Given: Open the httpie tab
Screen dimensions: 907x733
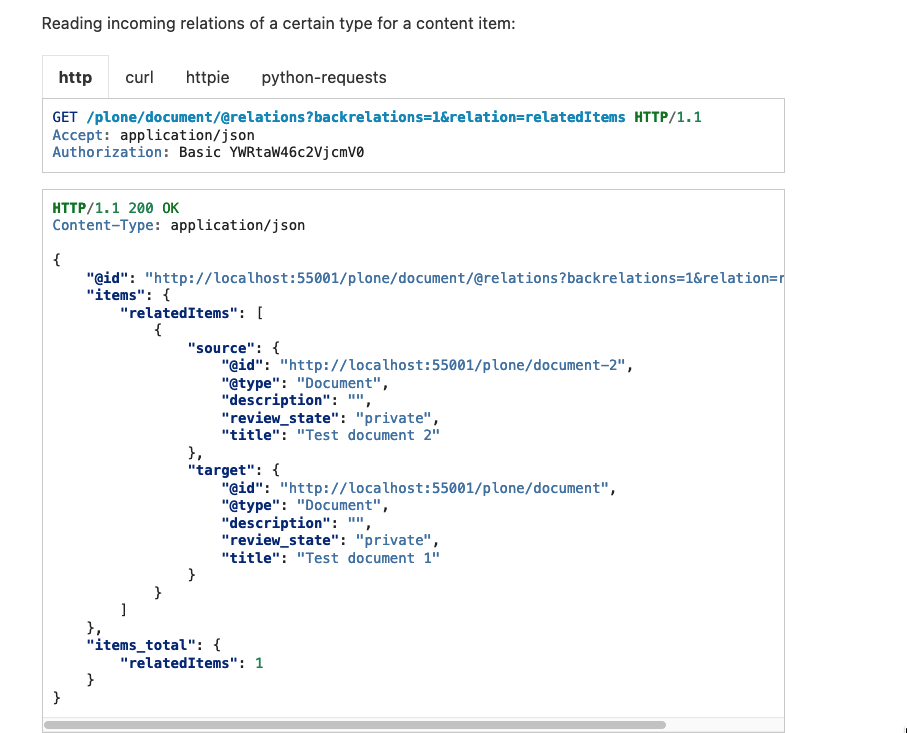Looking at the screenshot, I should pyautogui.click(x=207, y=78).
